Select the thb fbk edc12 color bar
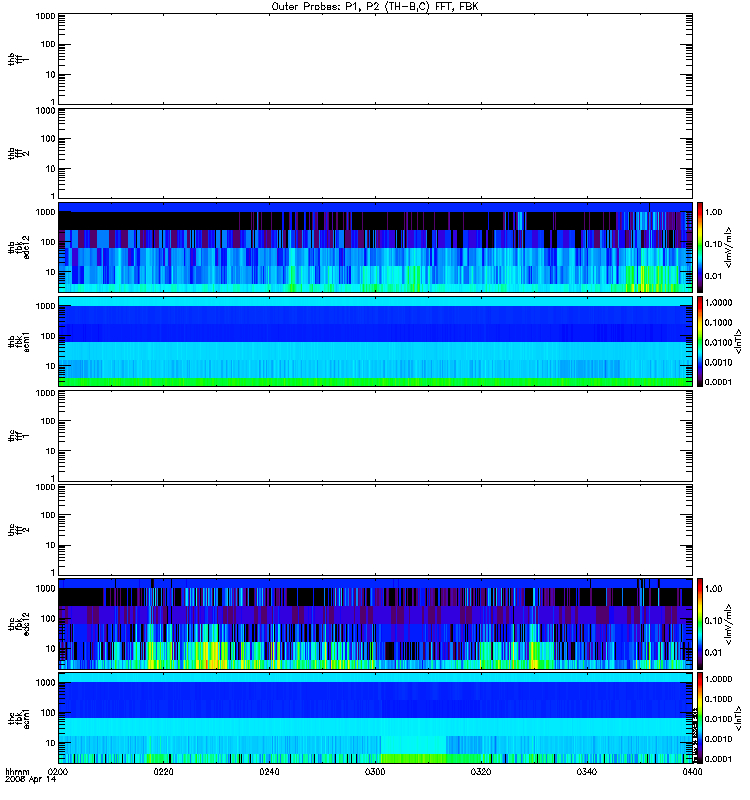The width and height of the screenshot is (750, 800). coord(700,247)
